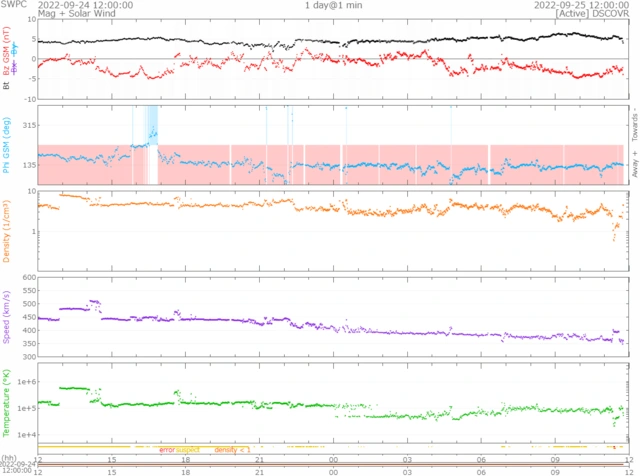This screenshot has width=640, height=476.
Task: Click the start time header above 'Mag + Solar Wind'
Action: (x=85, y=5)
